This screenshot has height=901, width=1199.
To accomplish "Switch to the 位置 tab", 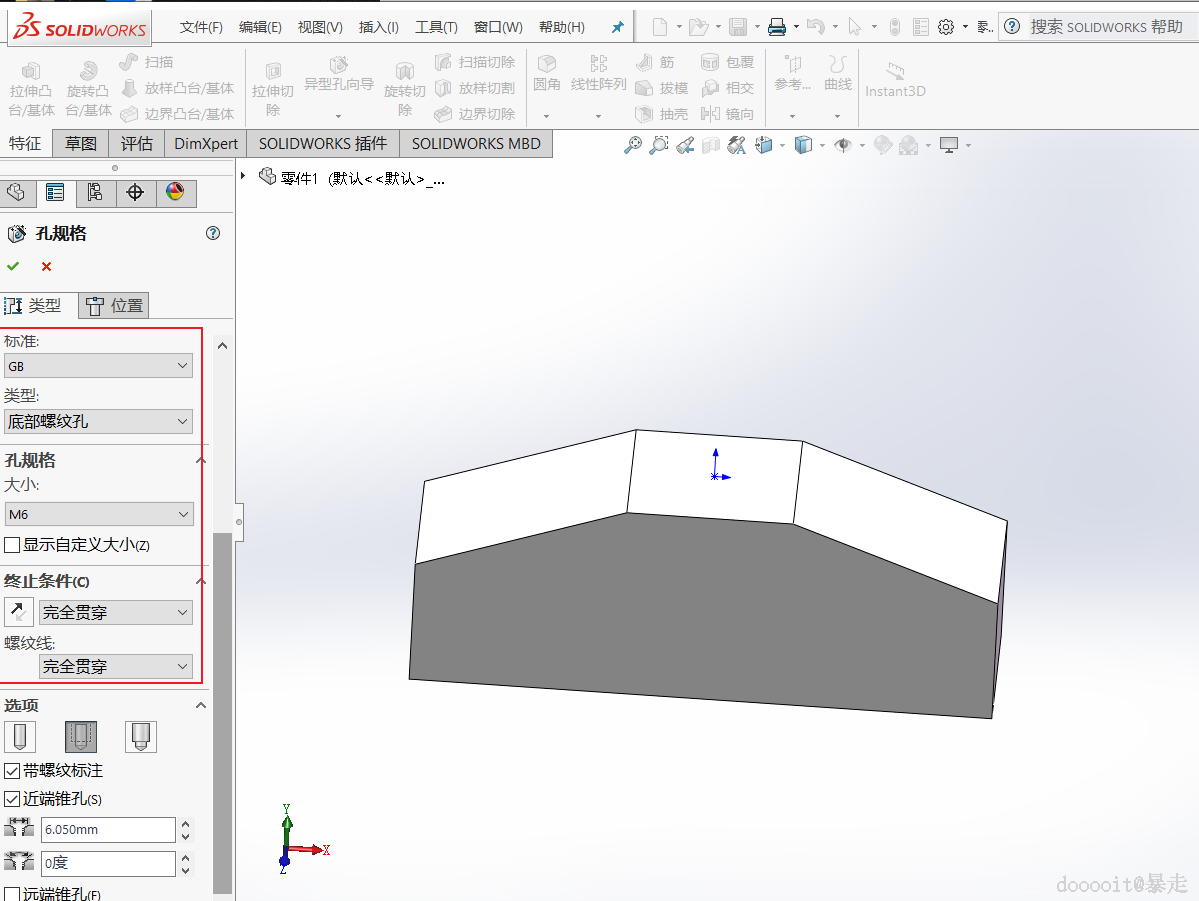I will [x=114, y=305].
